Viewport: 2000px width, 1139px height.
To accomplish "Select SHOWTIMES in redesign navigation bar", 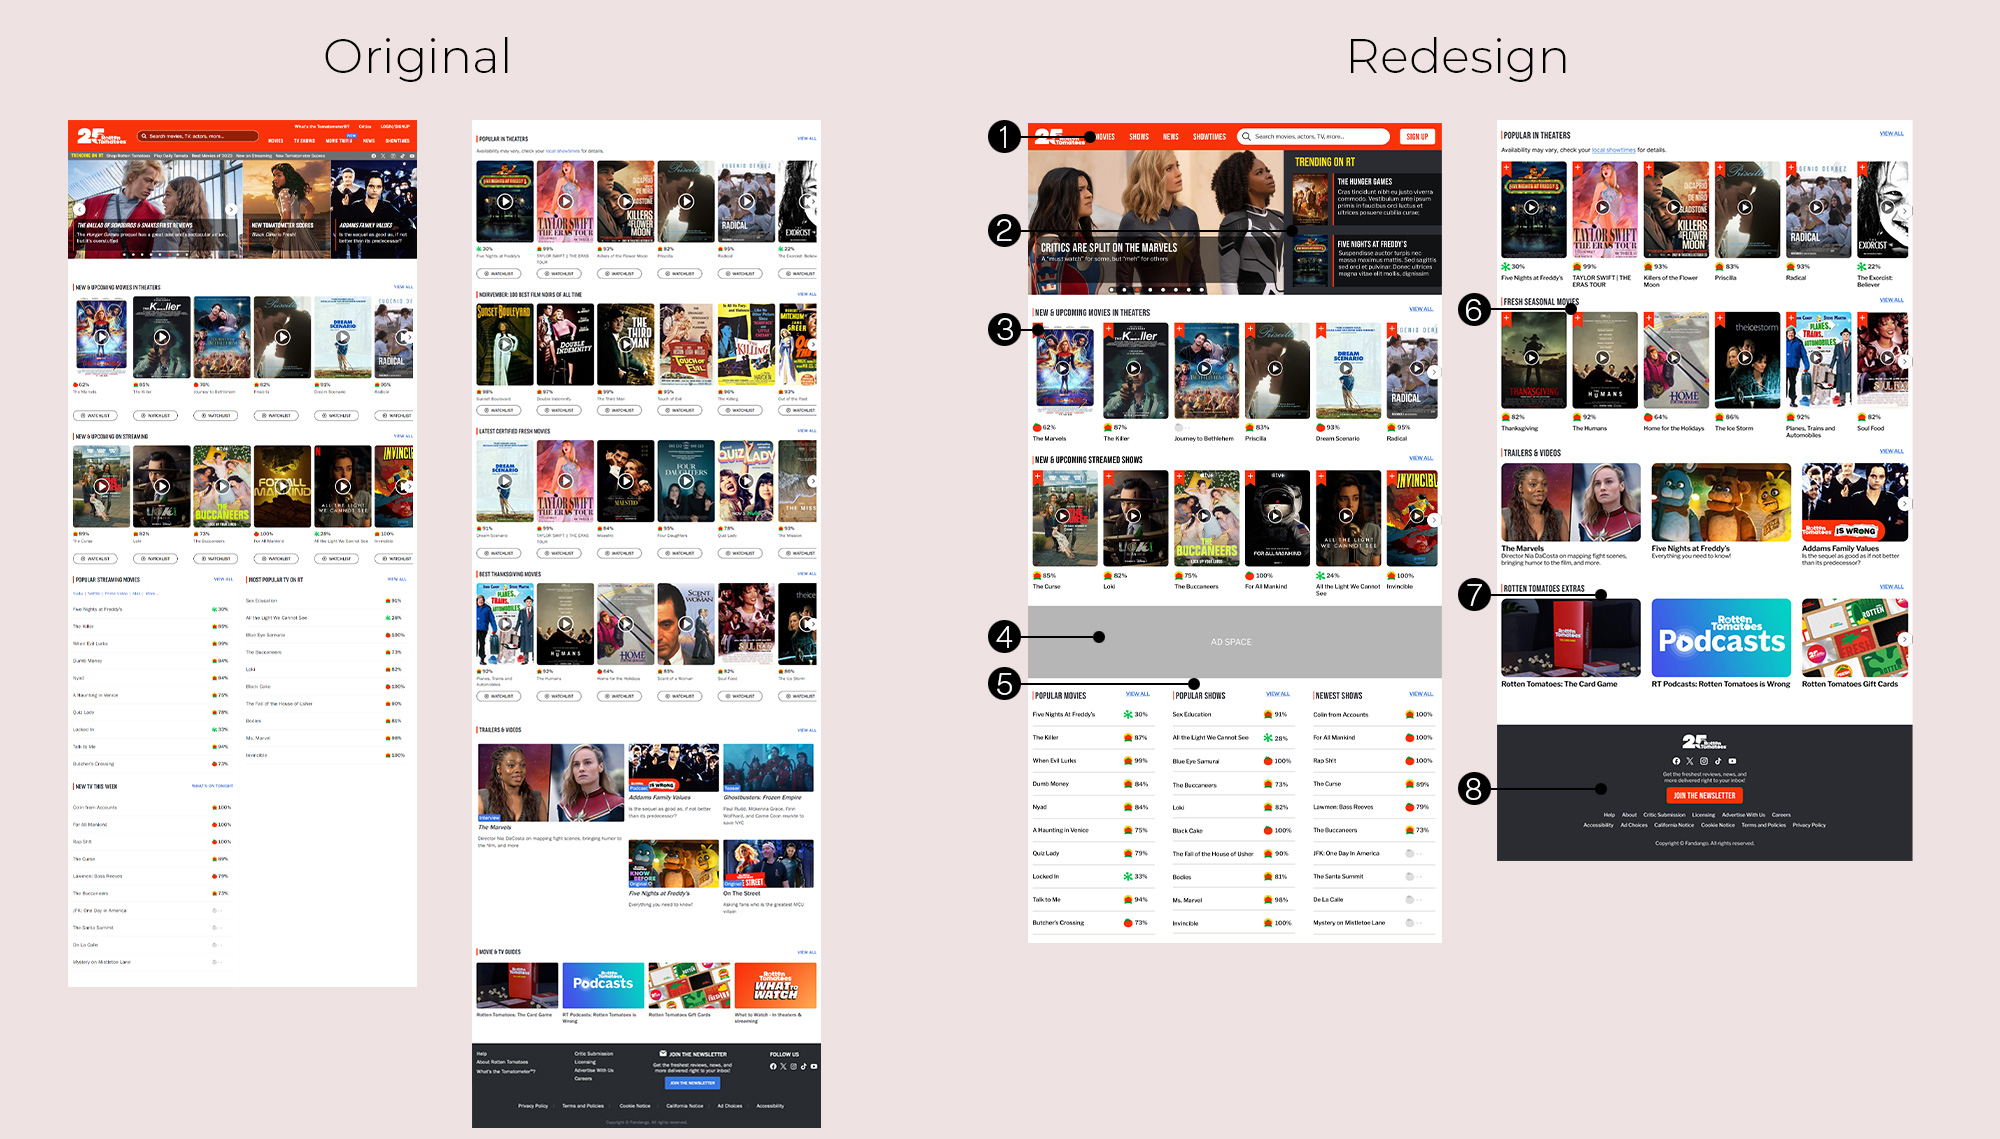I will pyautogui.click(x=1209, y=137).
